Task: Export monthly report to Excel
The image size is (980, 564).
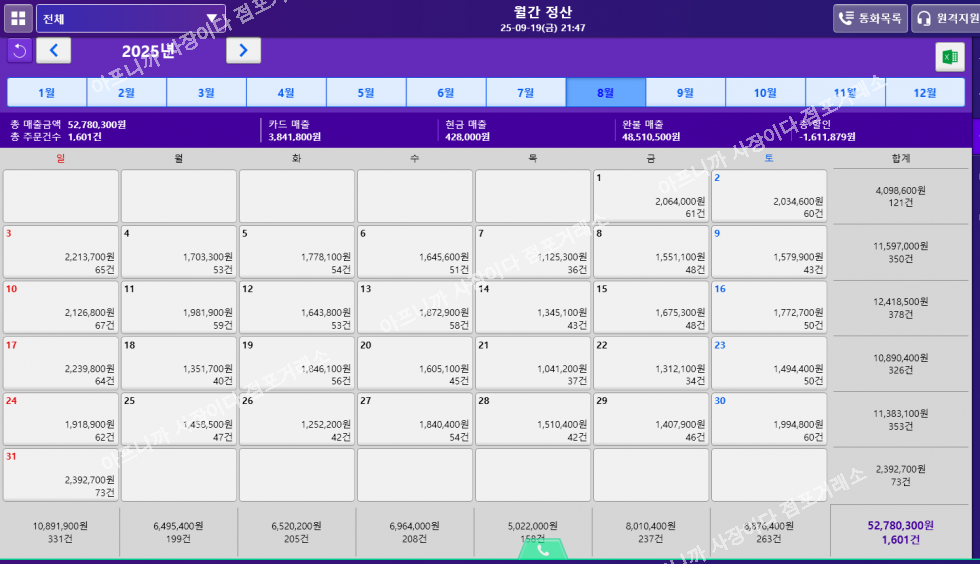Action: [x=947, y=57]
